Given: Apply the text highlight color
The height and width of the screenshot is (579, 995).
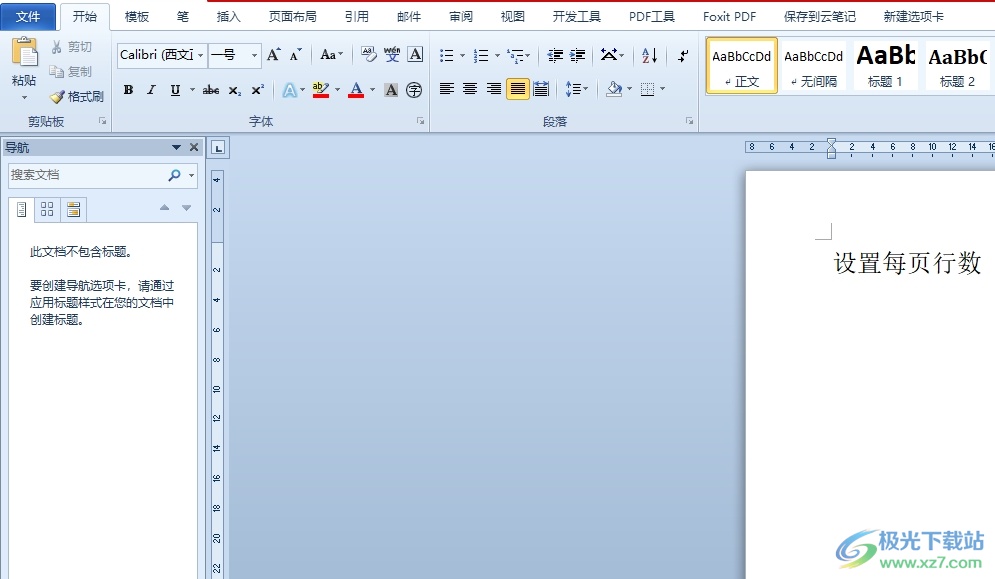Looking at the screenshot, I should point(321,90).
